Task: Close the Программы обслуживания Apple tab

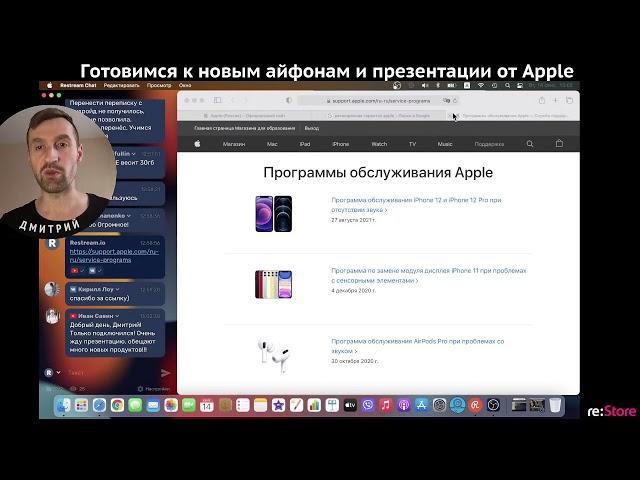Action: 450,116
